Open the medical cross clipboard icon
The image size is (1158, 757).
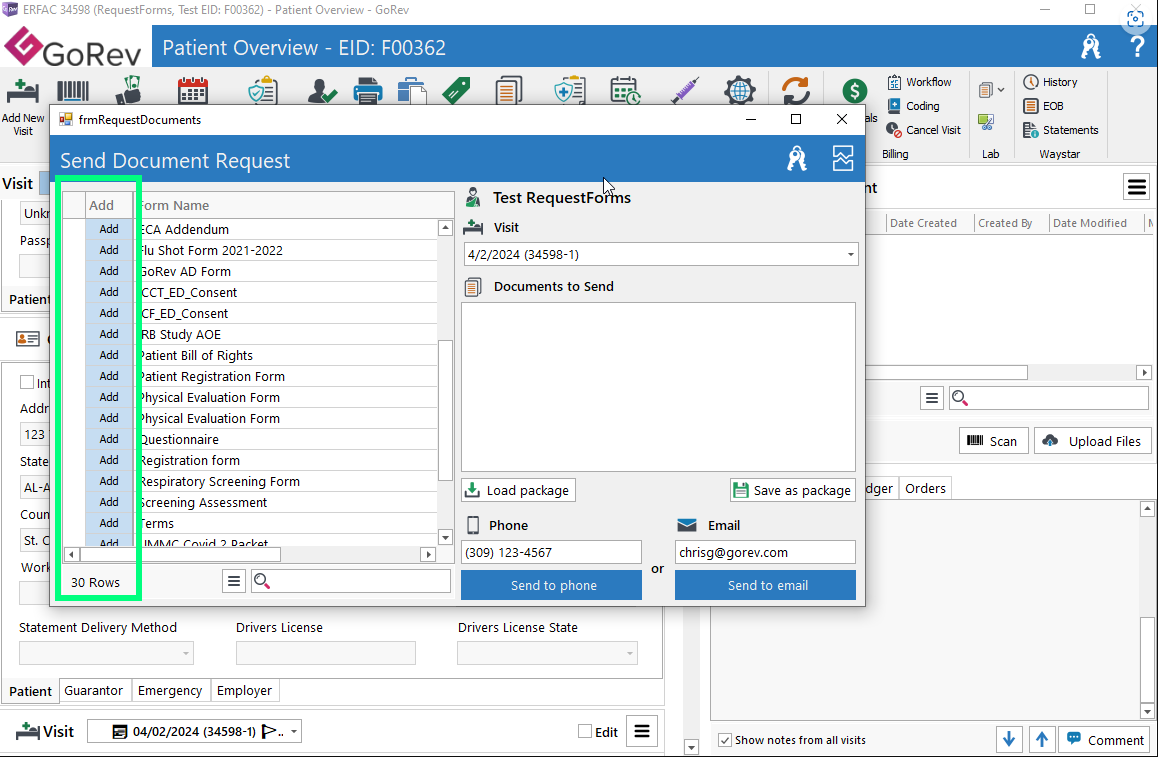(569, 91)
